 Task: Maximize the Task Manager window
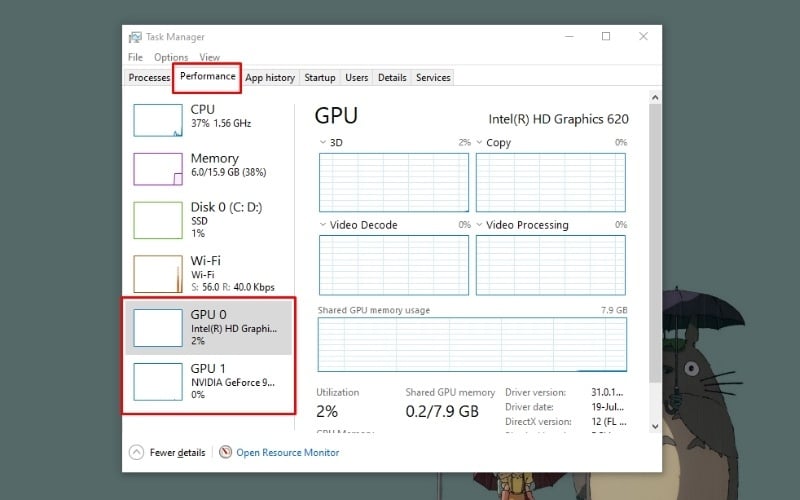[x=606, y=36]
